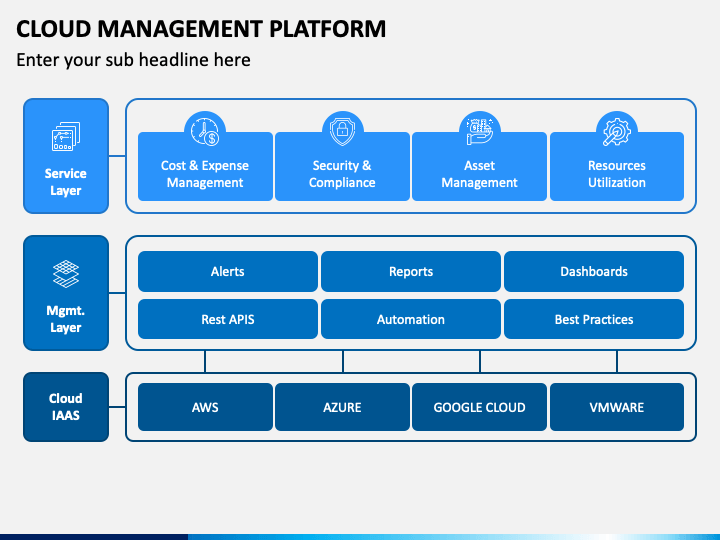Click the VMWARE block
This screenshot has height=540, width=720.
[616, 407]
